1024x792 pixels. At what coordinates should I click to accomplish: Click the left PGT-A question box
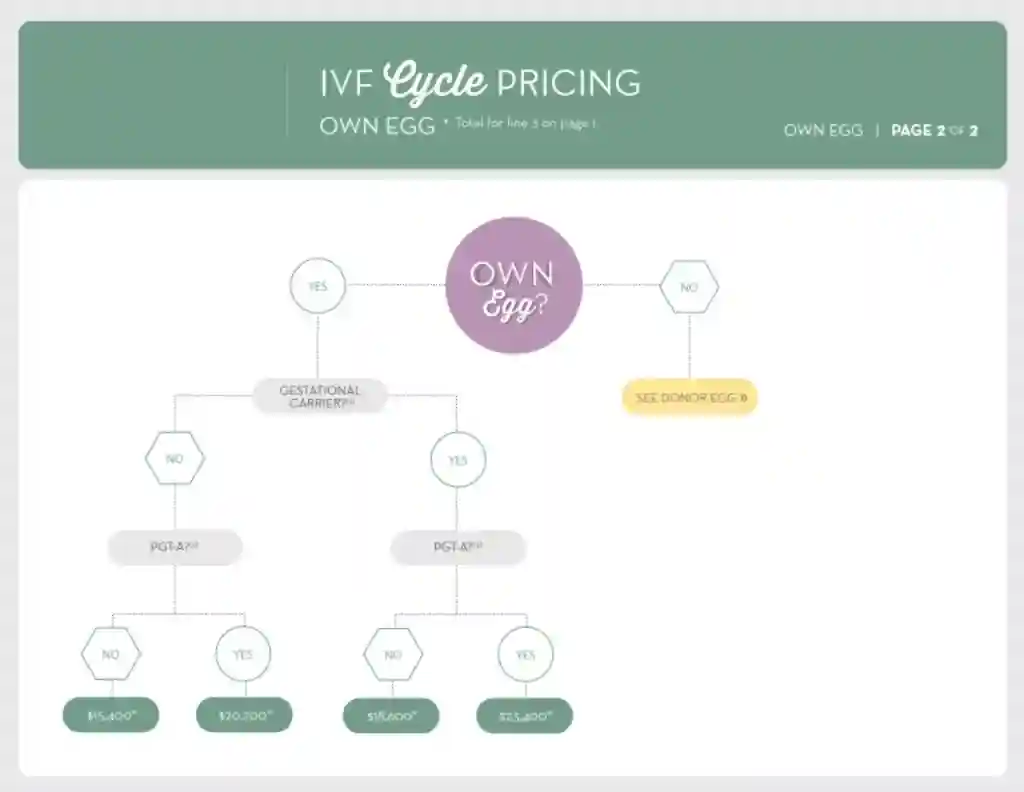click(175, 547)
